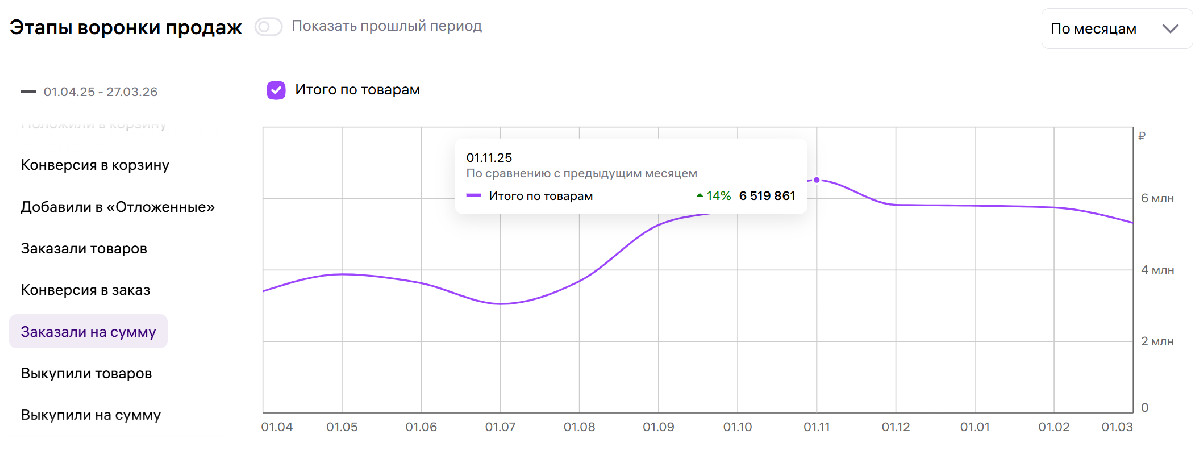Image resolution: width=1200 pixels, height=464 pixels.
Task: Select the "Выкупили на сумму" stage
Action: pyautogui.click(x=90, y=415)
